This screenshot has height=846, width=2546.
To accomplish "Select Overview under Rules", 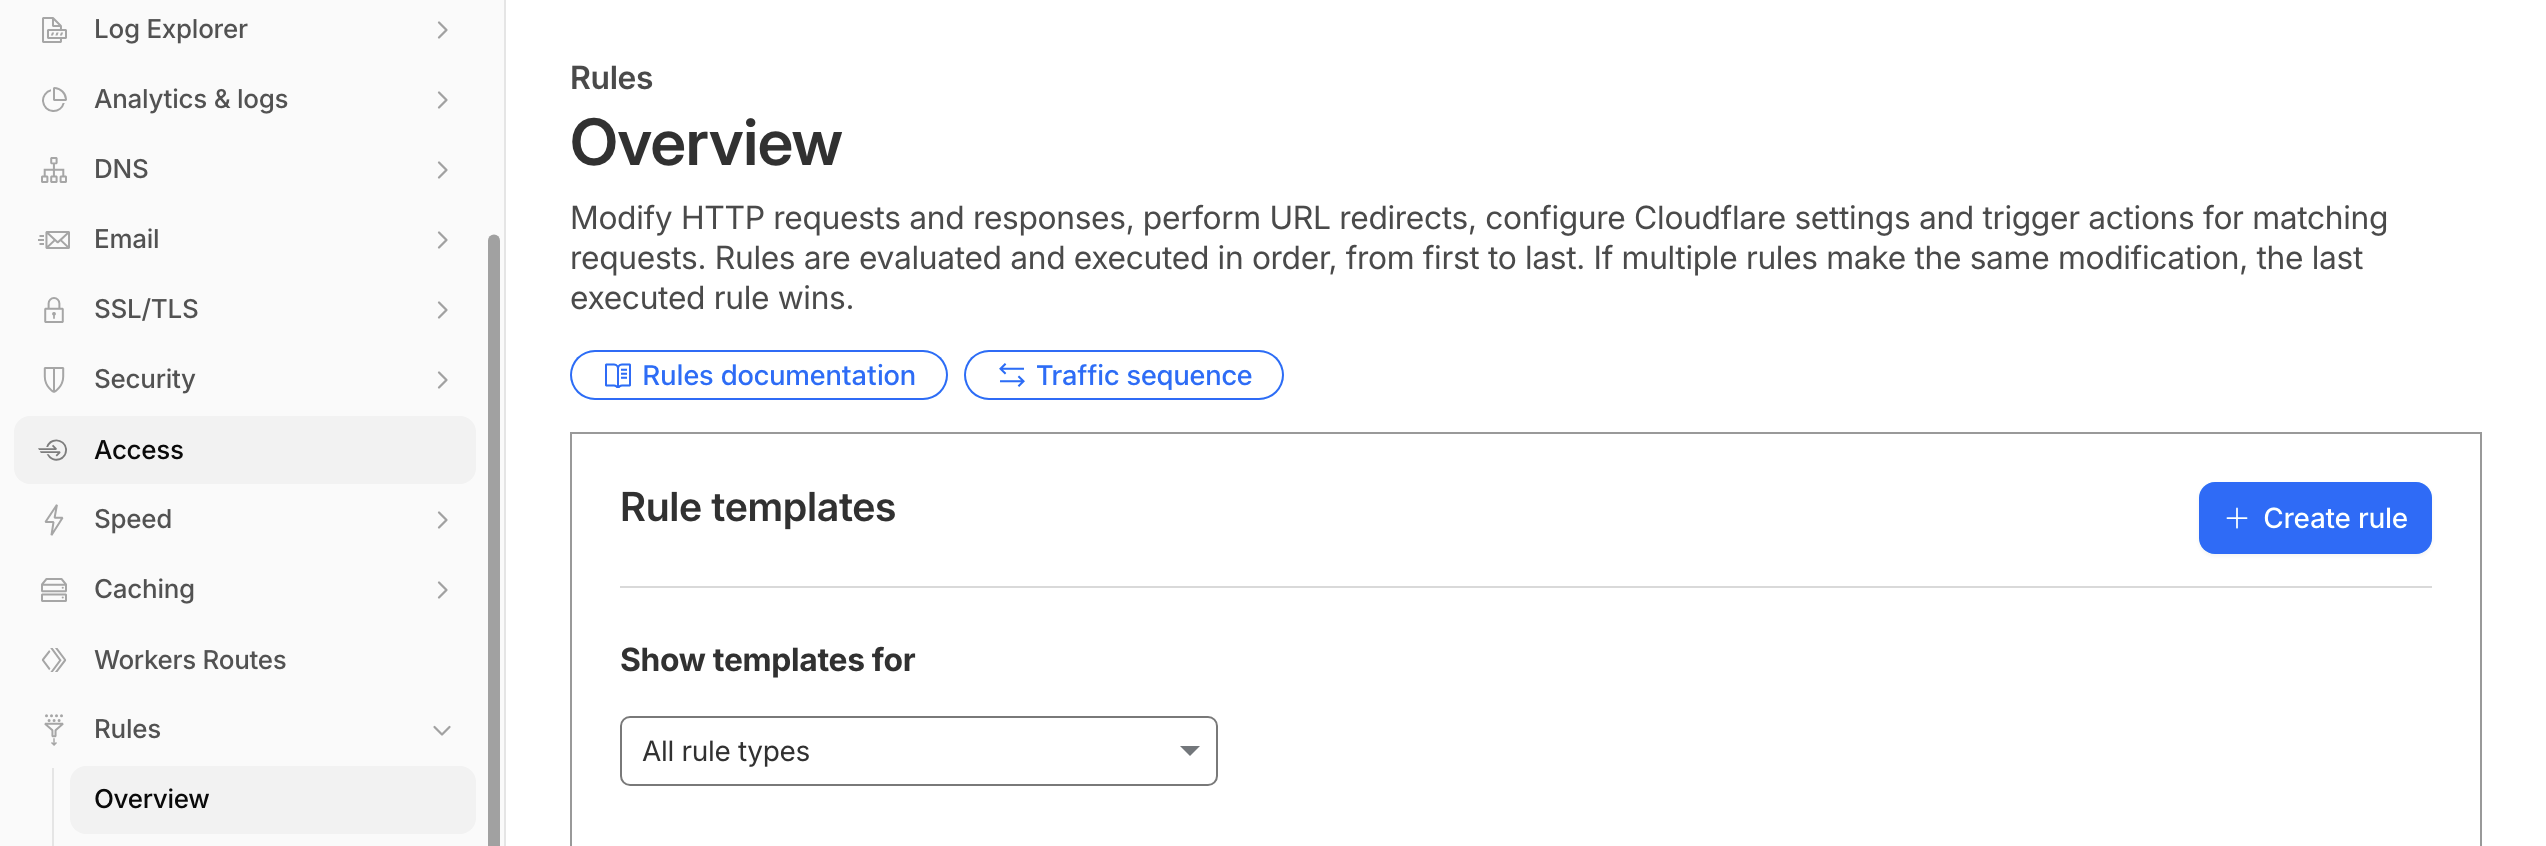I will click(x=272, y=799).
